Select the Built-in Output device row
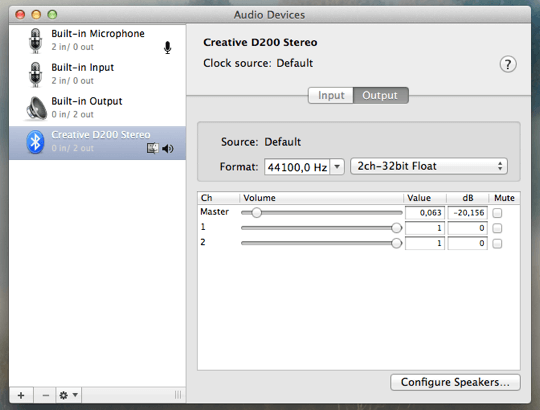The width and height of the screenshot is (540, 410). pyautogui.click(x=97, y=108)
